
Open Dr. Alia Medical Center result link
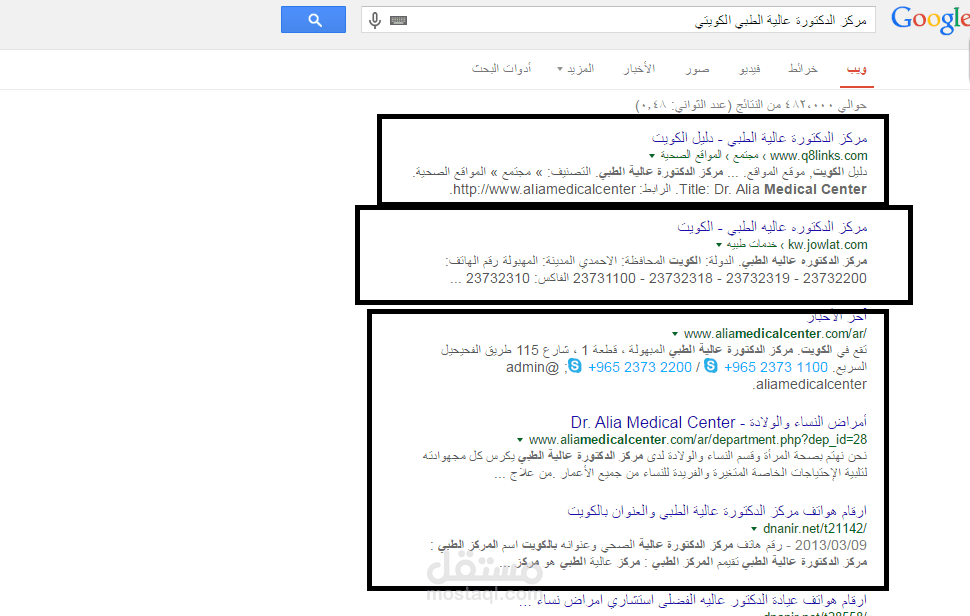click(x=719, y=422)
